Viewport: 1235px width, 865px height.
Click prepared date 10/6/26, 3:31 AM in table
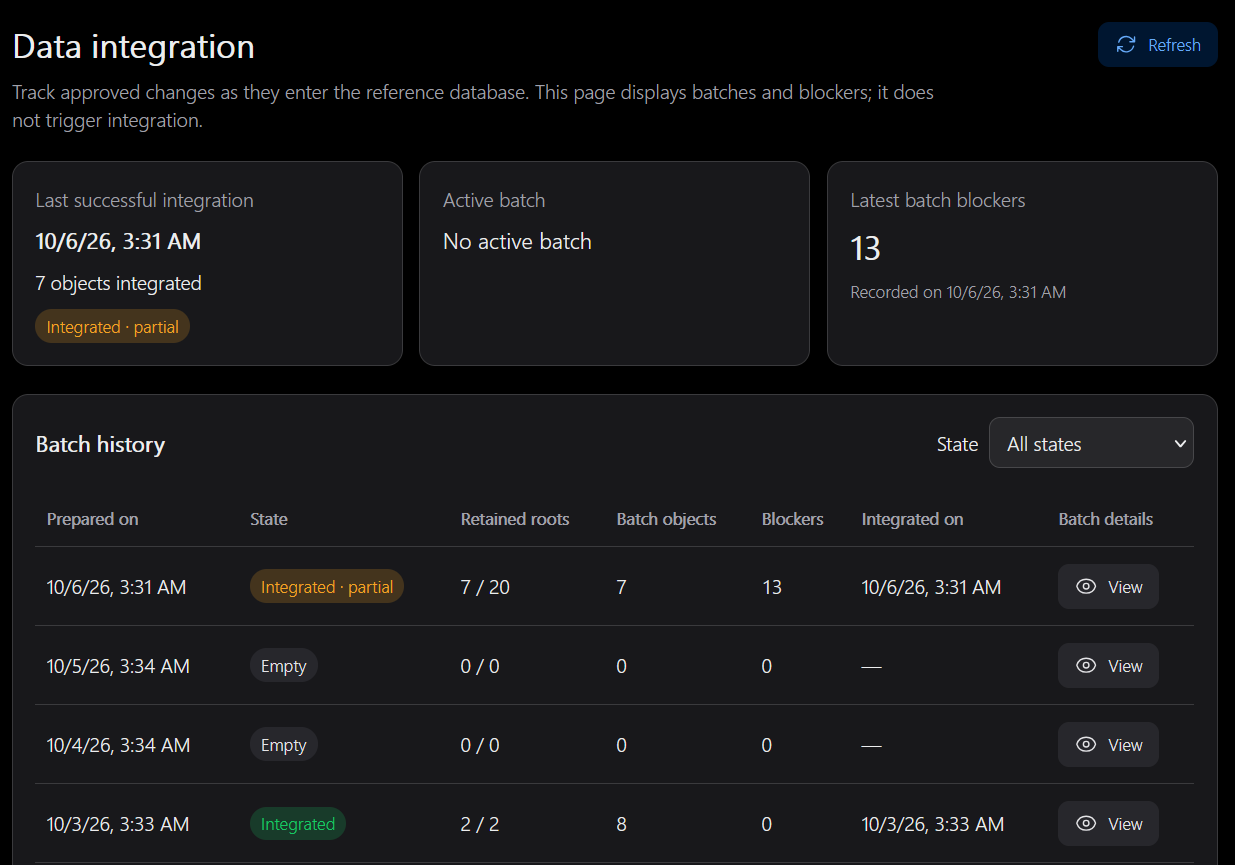click(116, 587)
